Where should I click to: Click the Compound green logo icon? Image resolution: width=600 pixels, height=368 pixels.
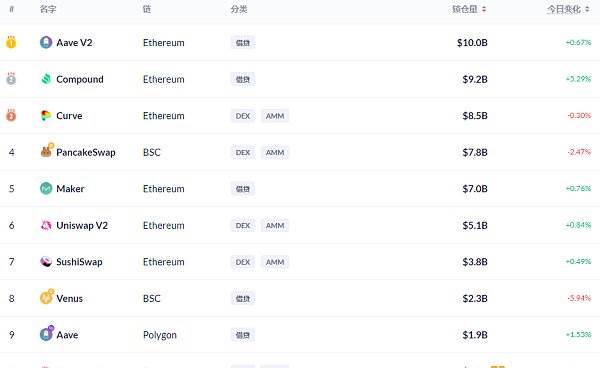point(46,79)
